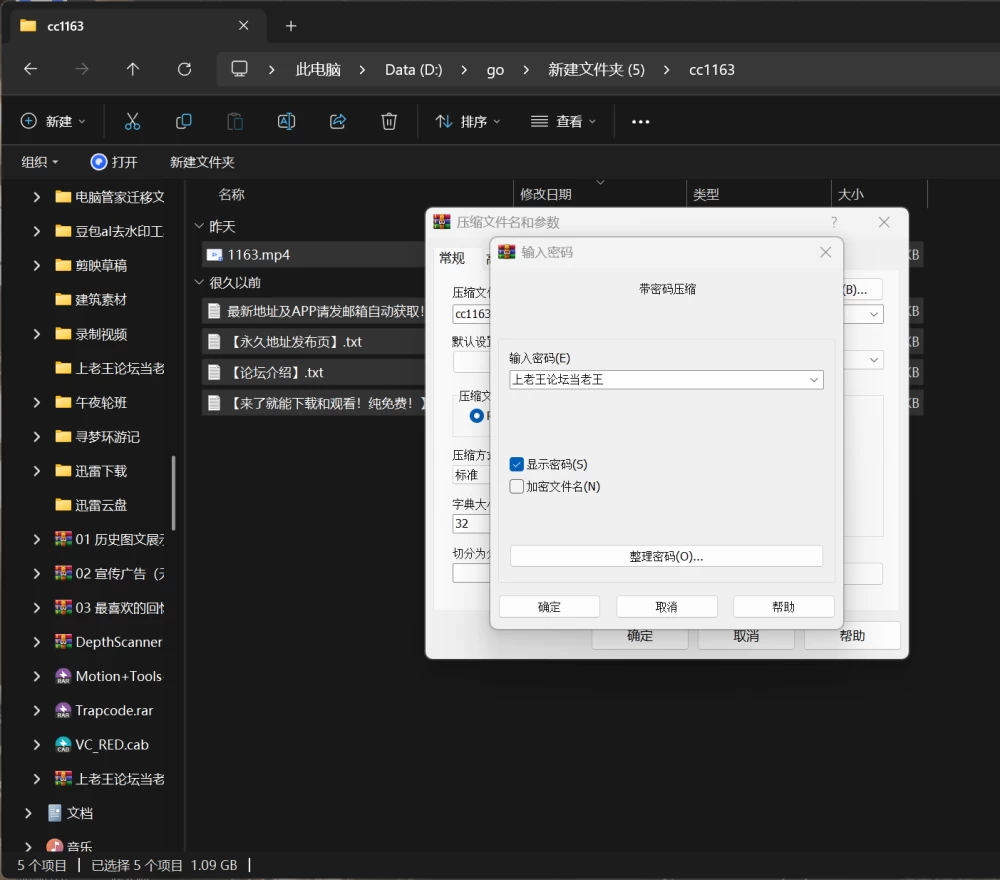
Task: Expand the 剪映草稿 folder tree node
Action: tap(36, 265)
